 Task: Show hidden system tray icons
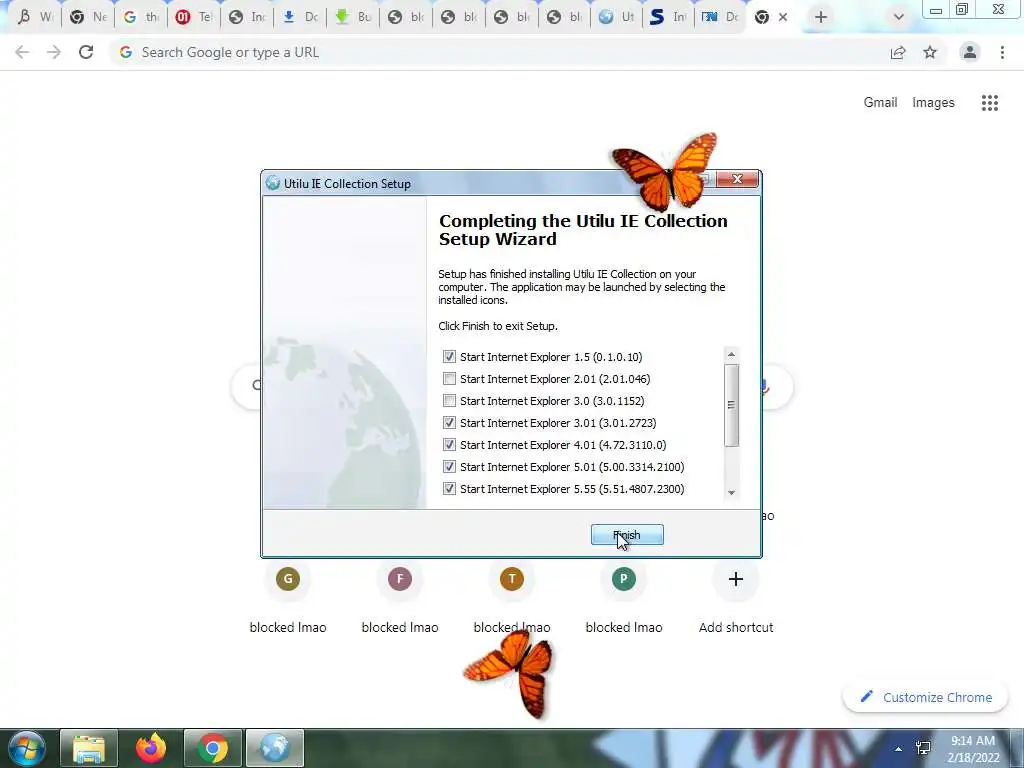pos(899,749)
